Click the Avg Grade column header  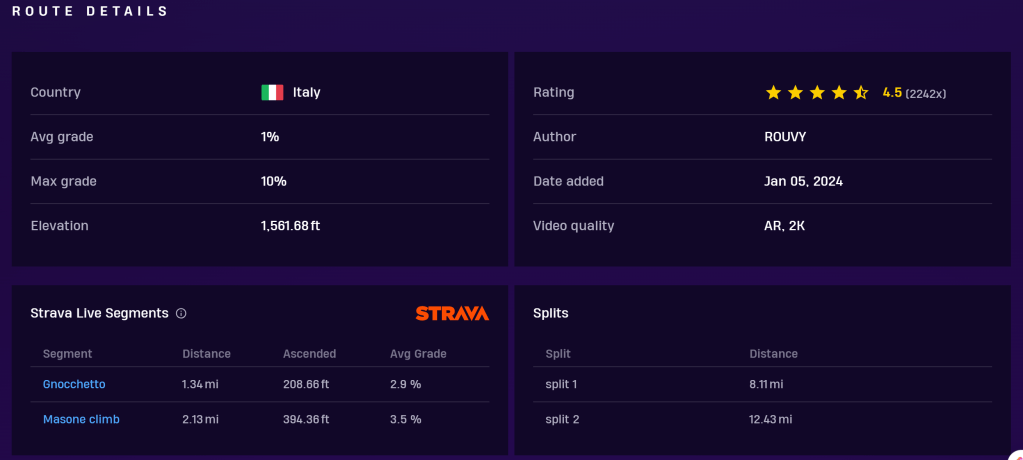pos(418,354)
